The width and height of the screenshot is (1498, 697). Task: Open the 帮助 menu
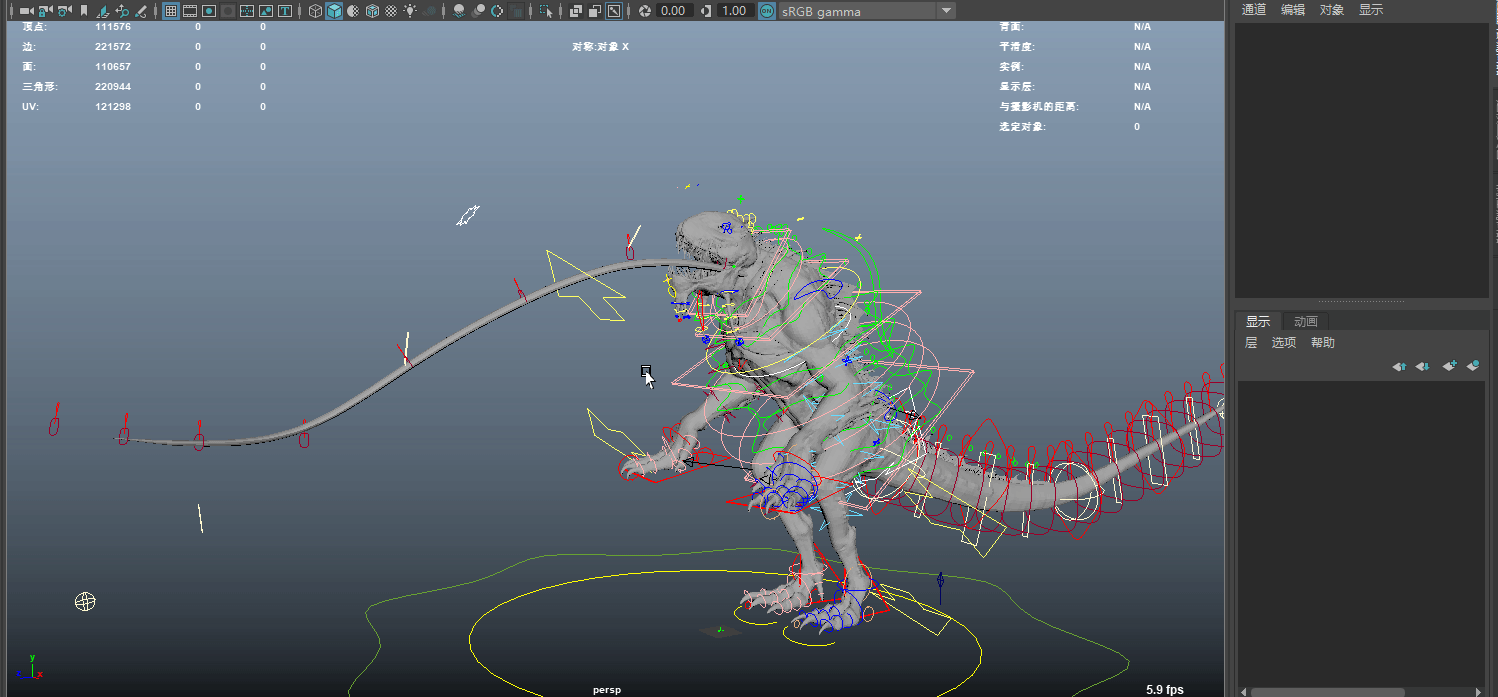[1323, 343]
